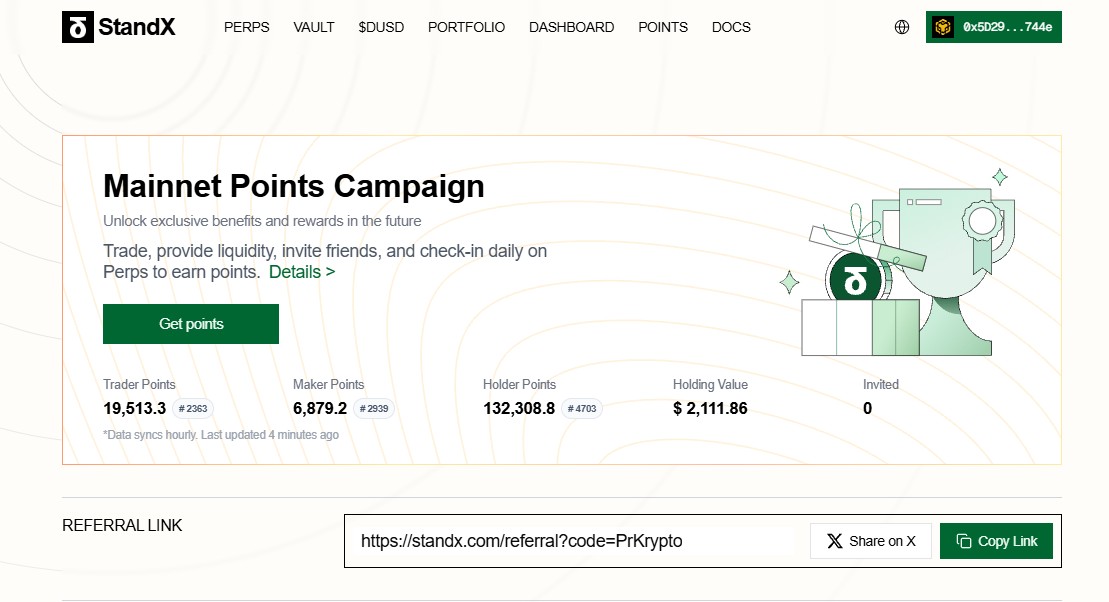Click the Invited label
This screenshot has height=602, width=1109.
click(x=881, y=384)
